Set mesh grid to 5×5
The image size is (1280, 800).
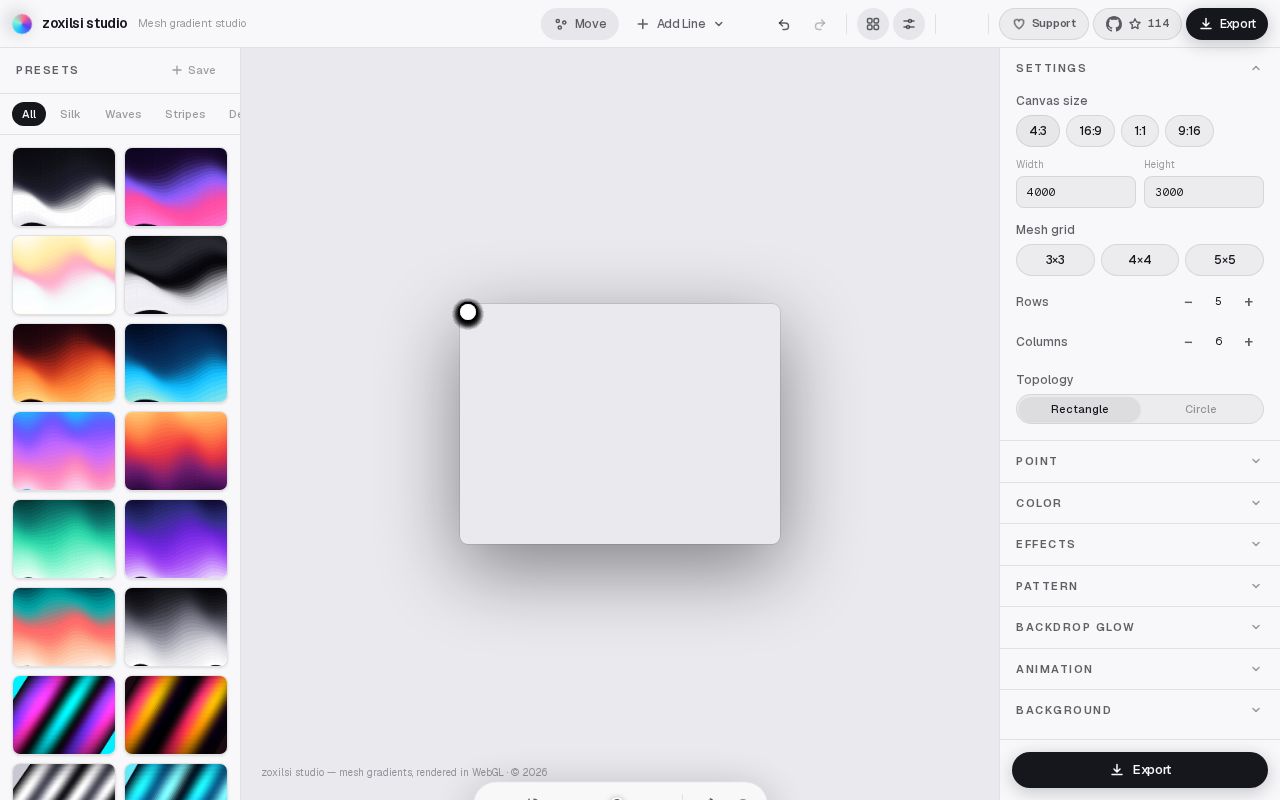click(1224, 260)
